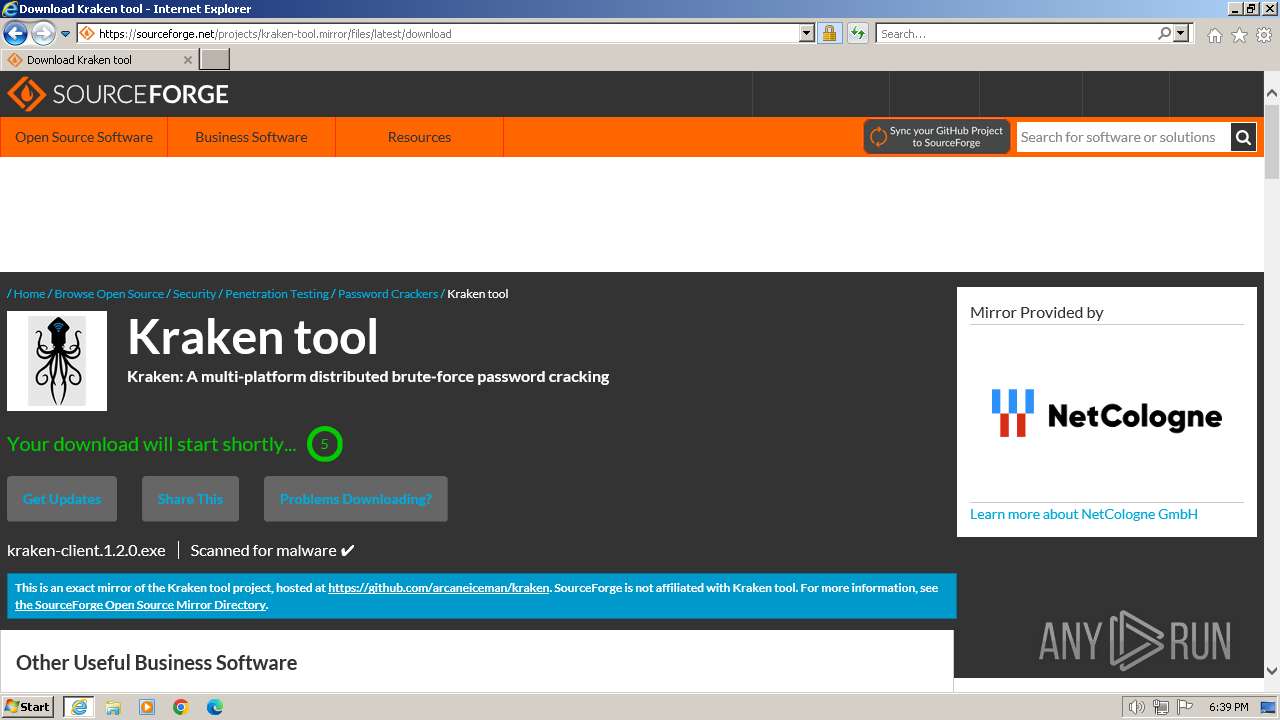The height and width of the screenshot is (720, 1280).
Task: Click the browser Forward arrow button
Action: [42, 34]
